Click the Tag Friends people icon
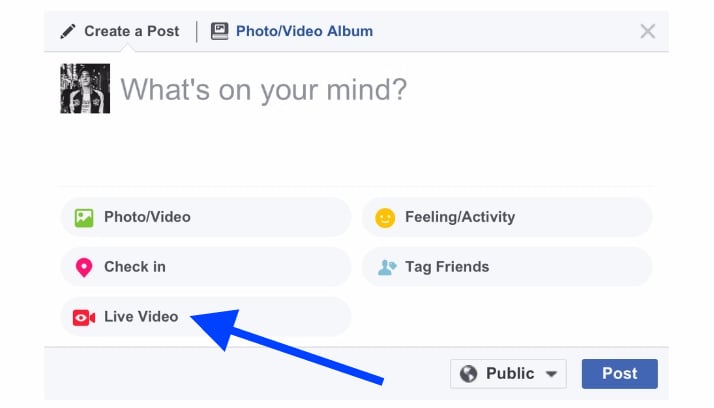714x408 pixels. point(386,267)
